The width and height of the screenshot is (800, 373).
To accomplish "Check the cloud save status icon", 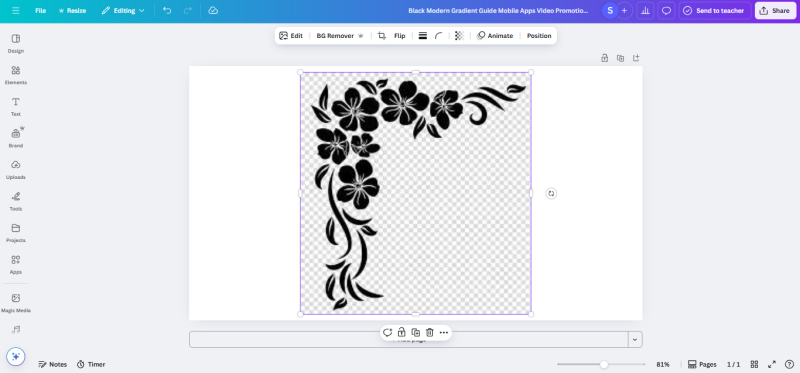I will point(213,11).
